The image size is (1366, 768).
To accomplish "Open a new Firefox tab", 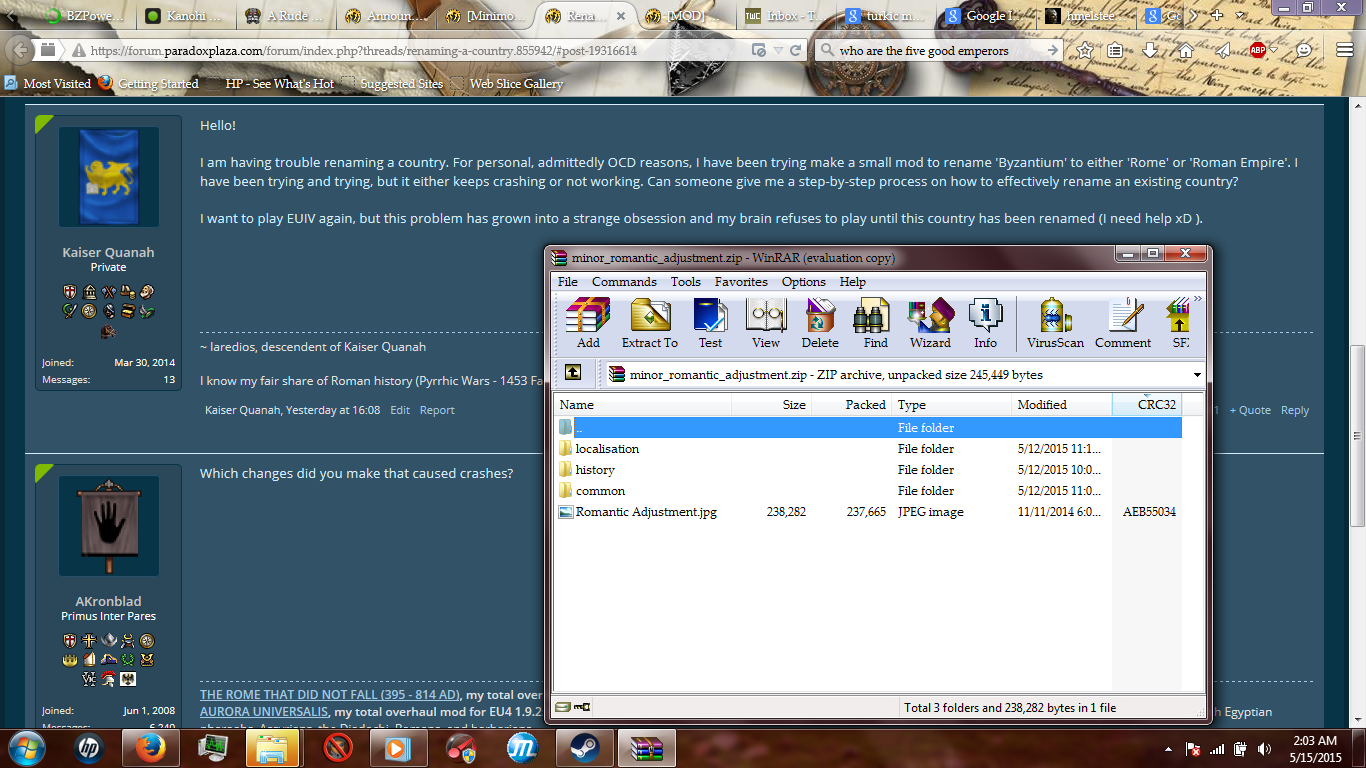I will pyautogui.click(x=1218, y=15).
